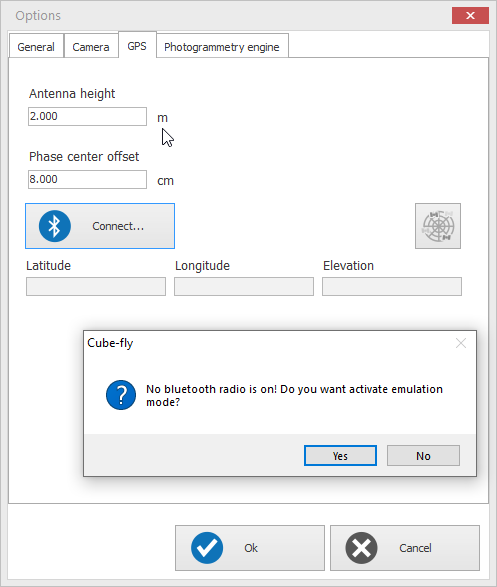Open the Camera tab
497x587 pixels.
click(x=91, y=47)
